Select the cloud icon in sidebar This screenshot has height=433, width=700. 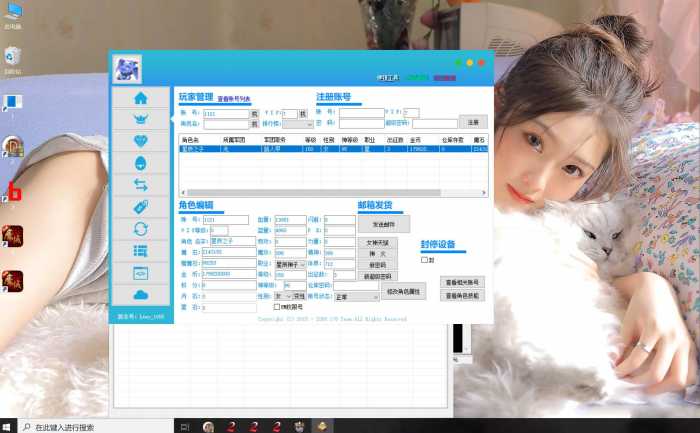coord(140,294)
